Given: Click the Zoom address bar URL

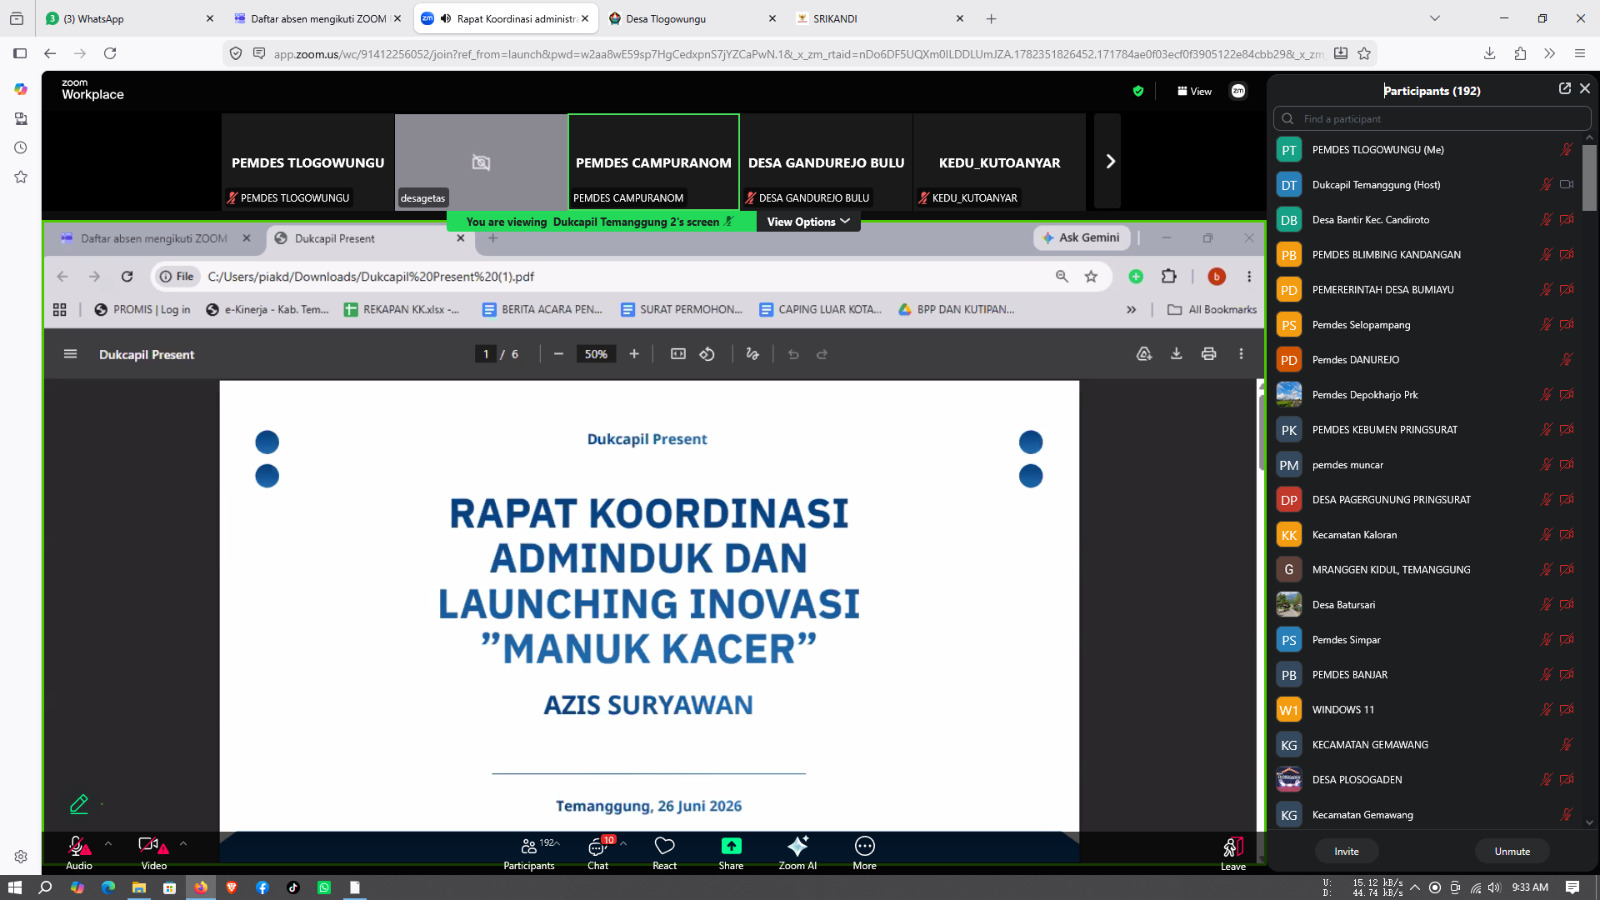Looking at the screenshot, I should click(x=799, y=53).
